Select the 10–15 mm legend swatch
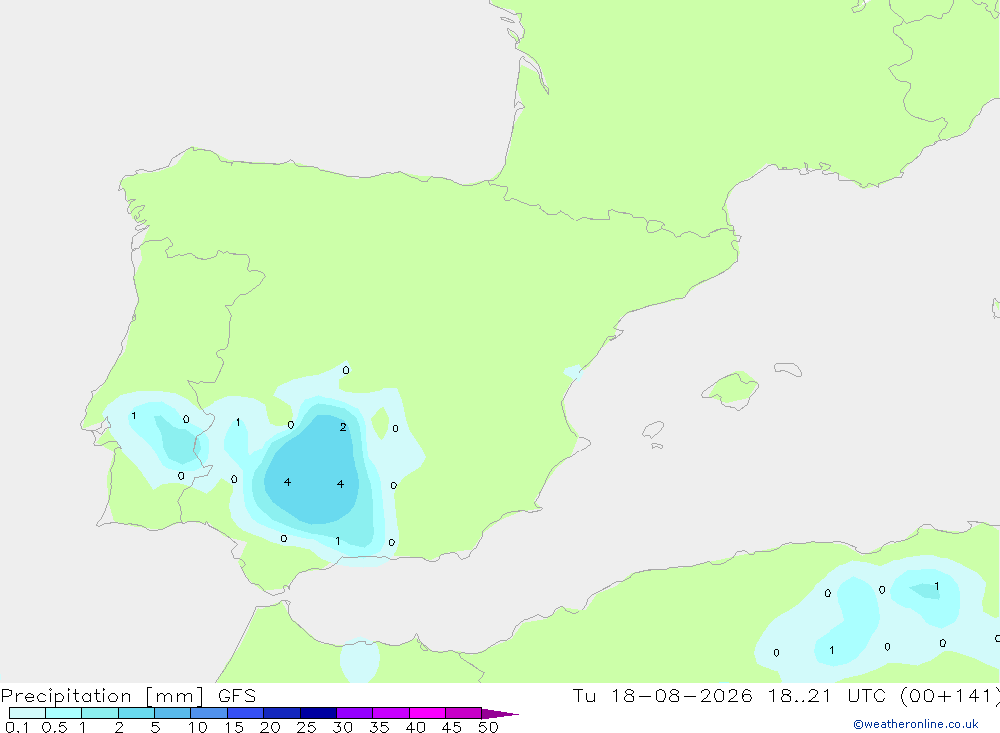The height and width of the screenshot is (733, 1000). pos(209,713)
